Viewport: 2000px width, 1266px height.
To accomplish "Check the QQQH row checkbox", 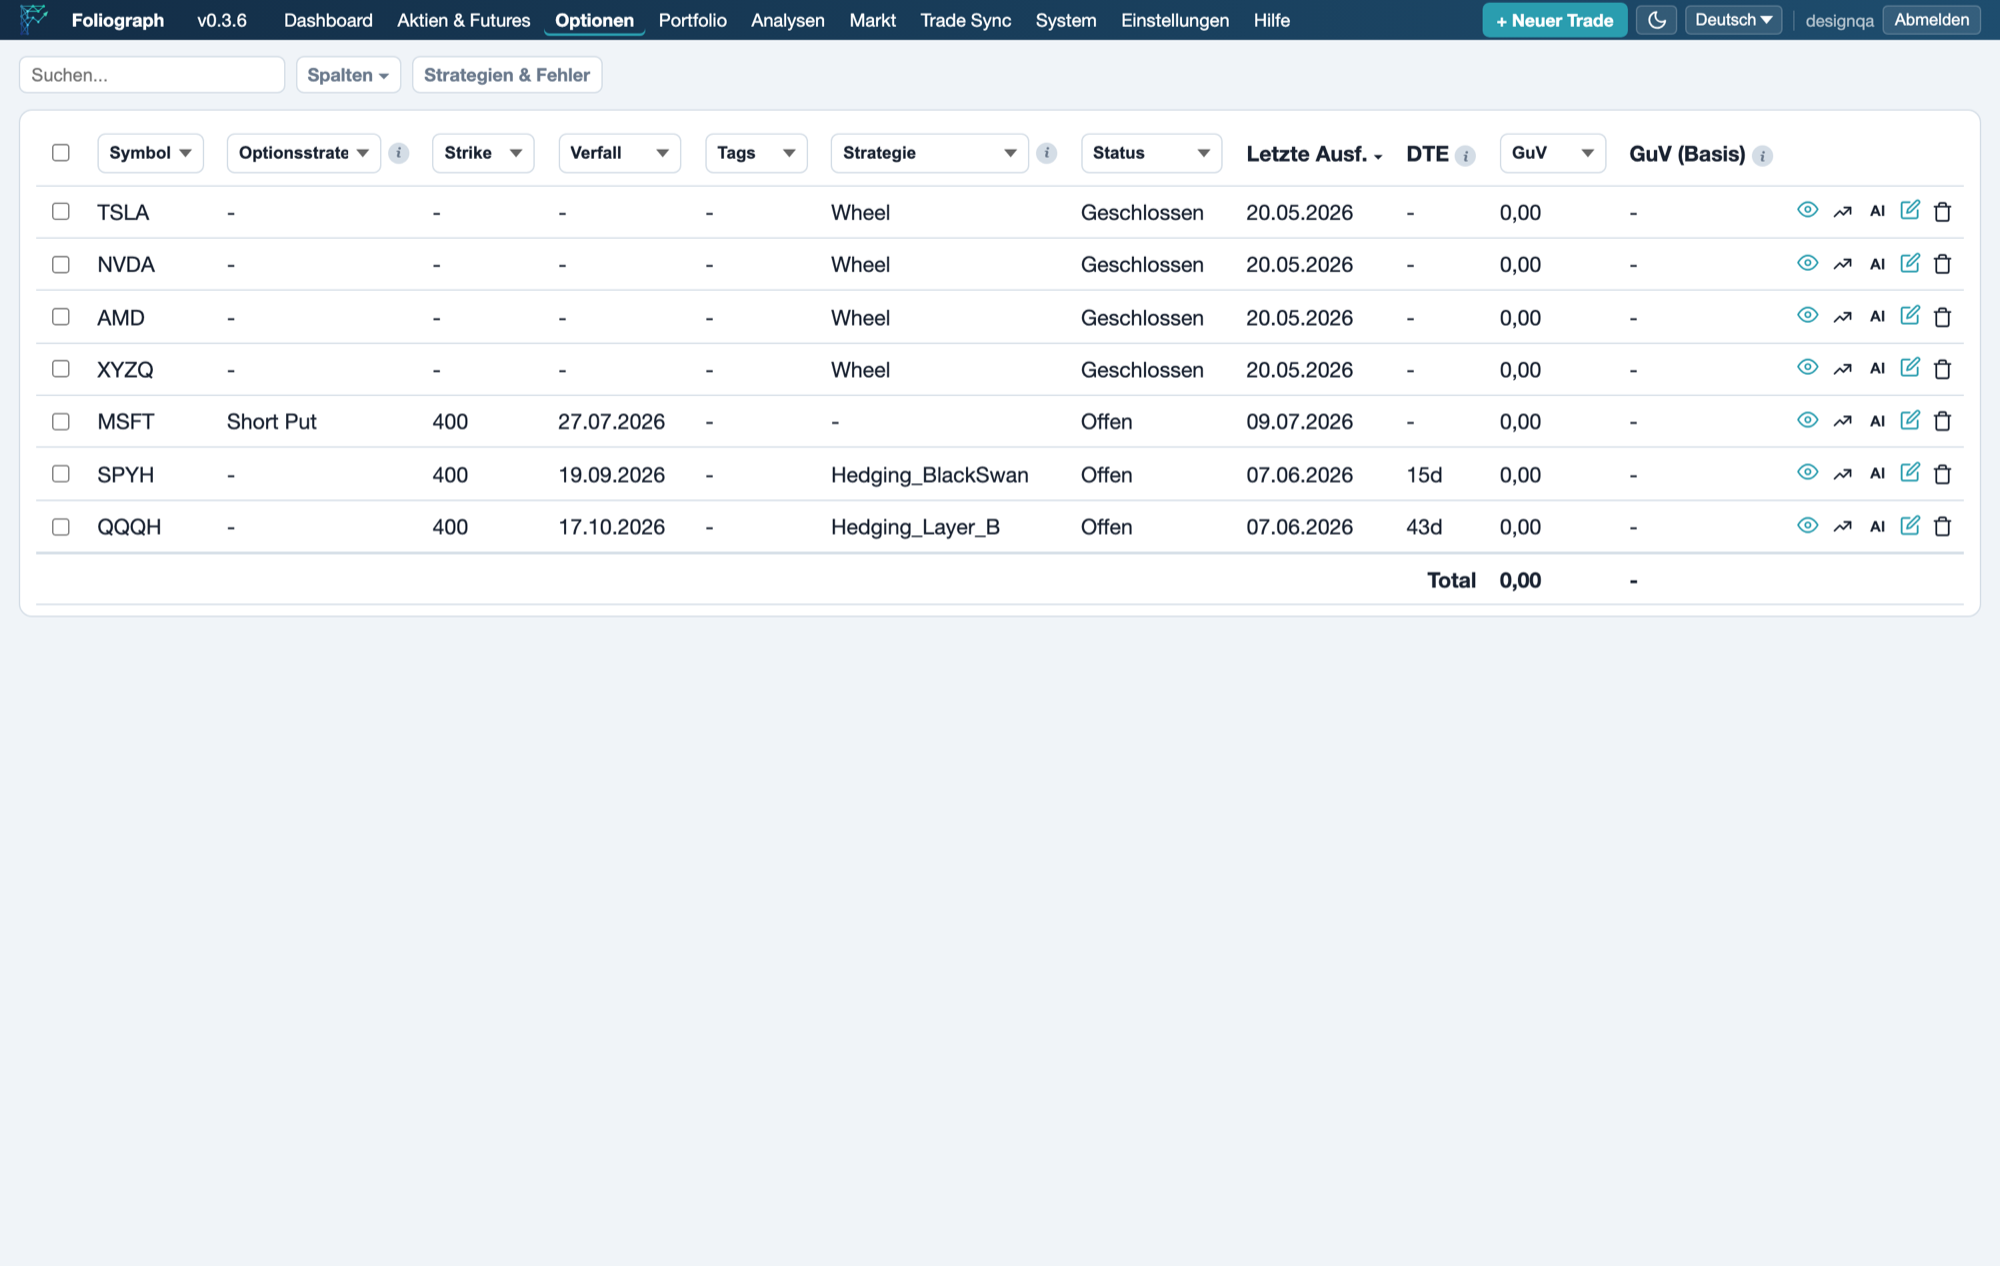I will point(61,526).
